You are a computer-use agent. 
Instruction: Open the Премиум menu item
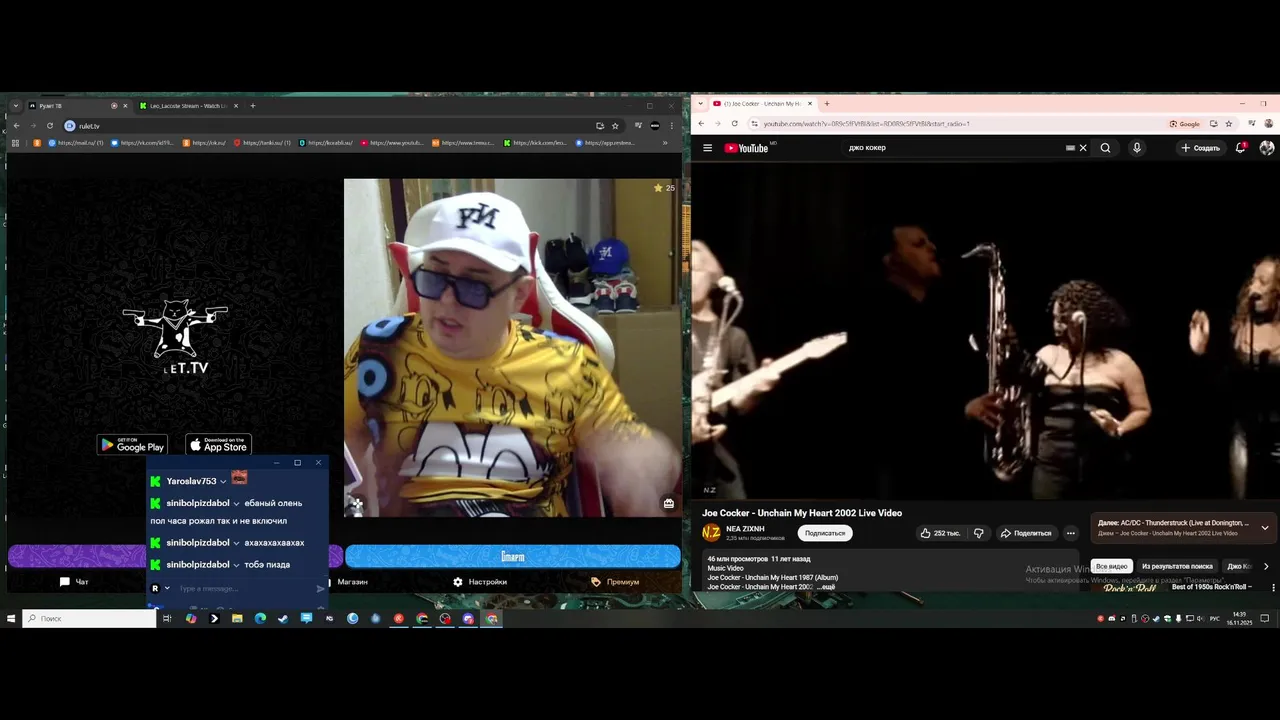[x=615, y=582]
